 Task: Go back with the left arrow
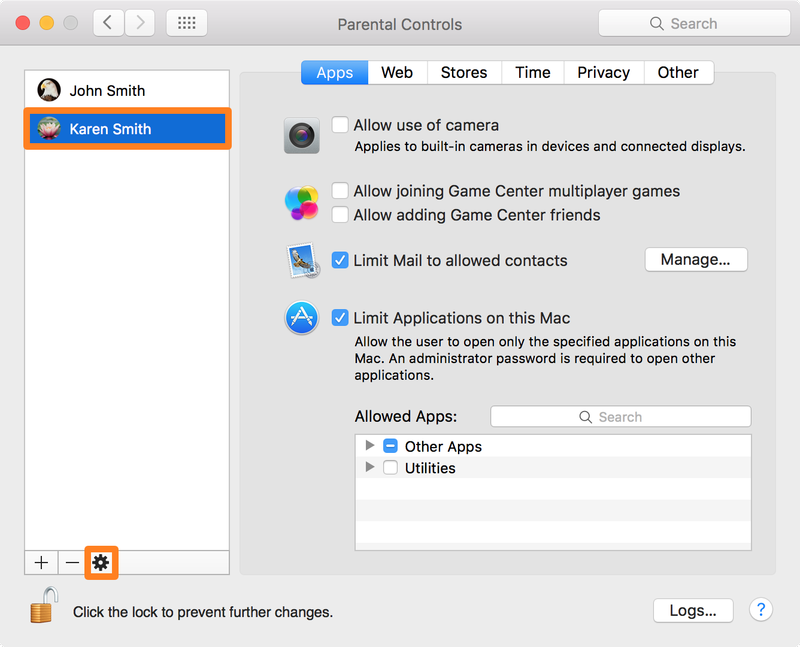pos(108,23)
